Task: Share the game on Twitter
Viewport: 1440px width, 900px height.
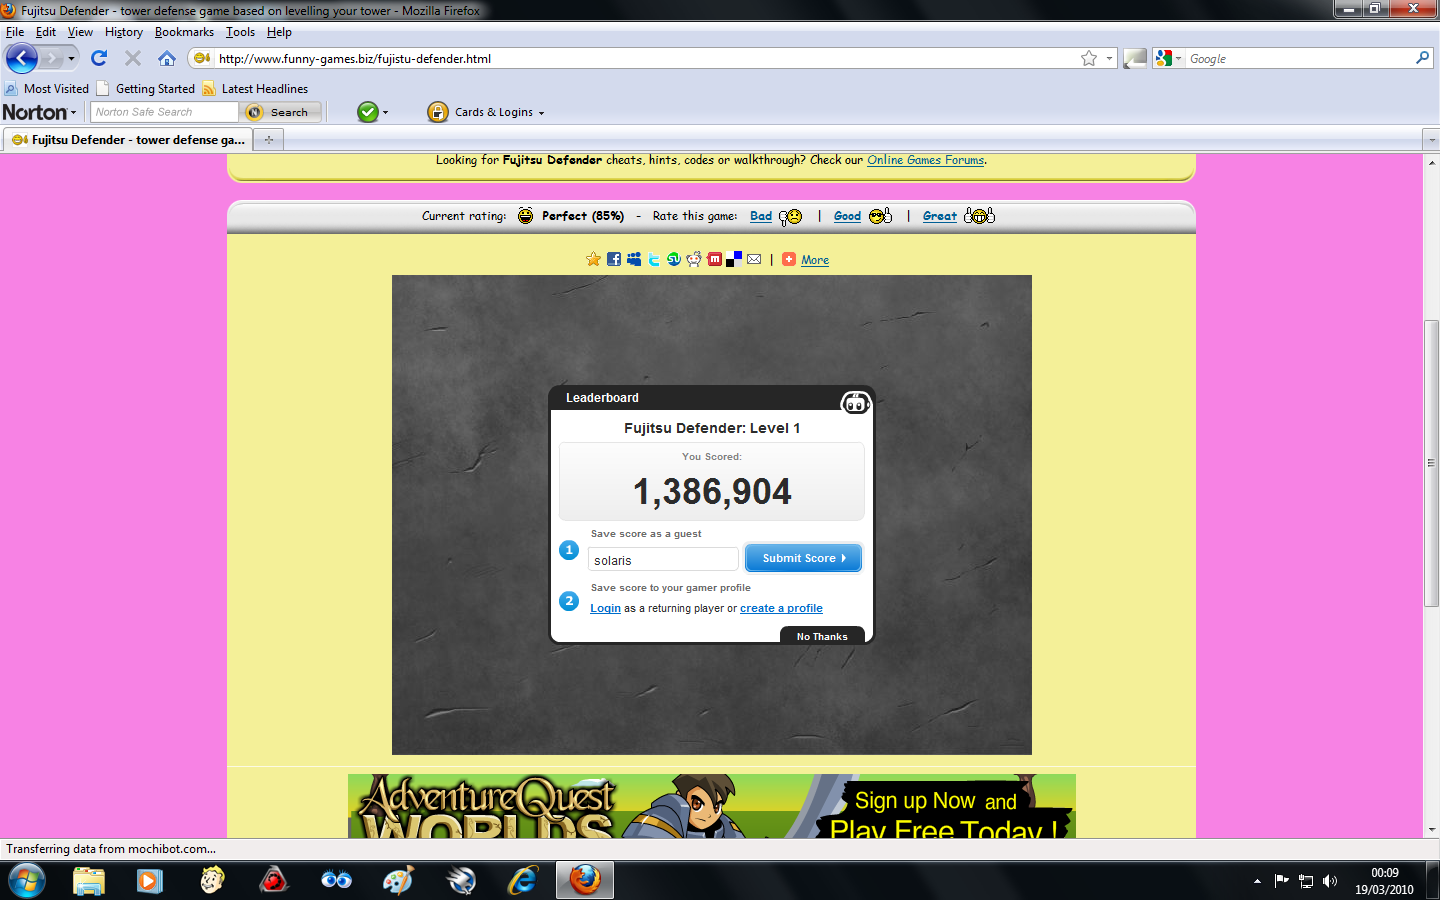Action: click(654, 259)
